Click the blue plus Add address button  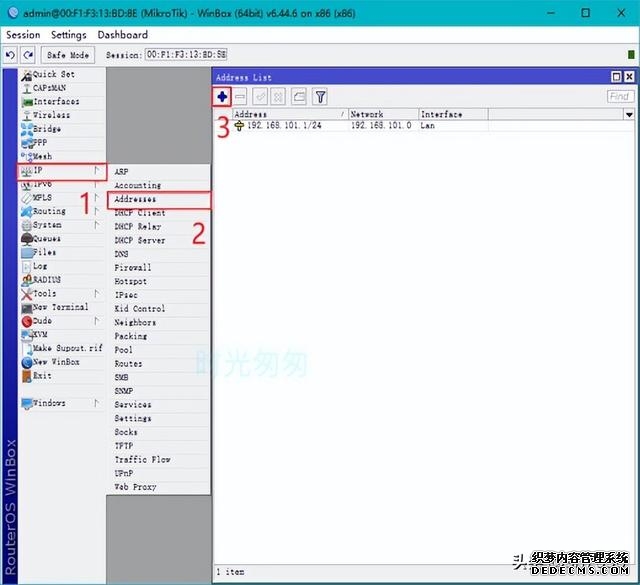pyautogui.click(x=222, y=97)
